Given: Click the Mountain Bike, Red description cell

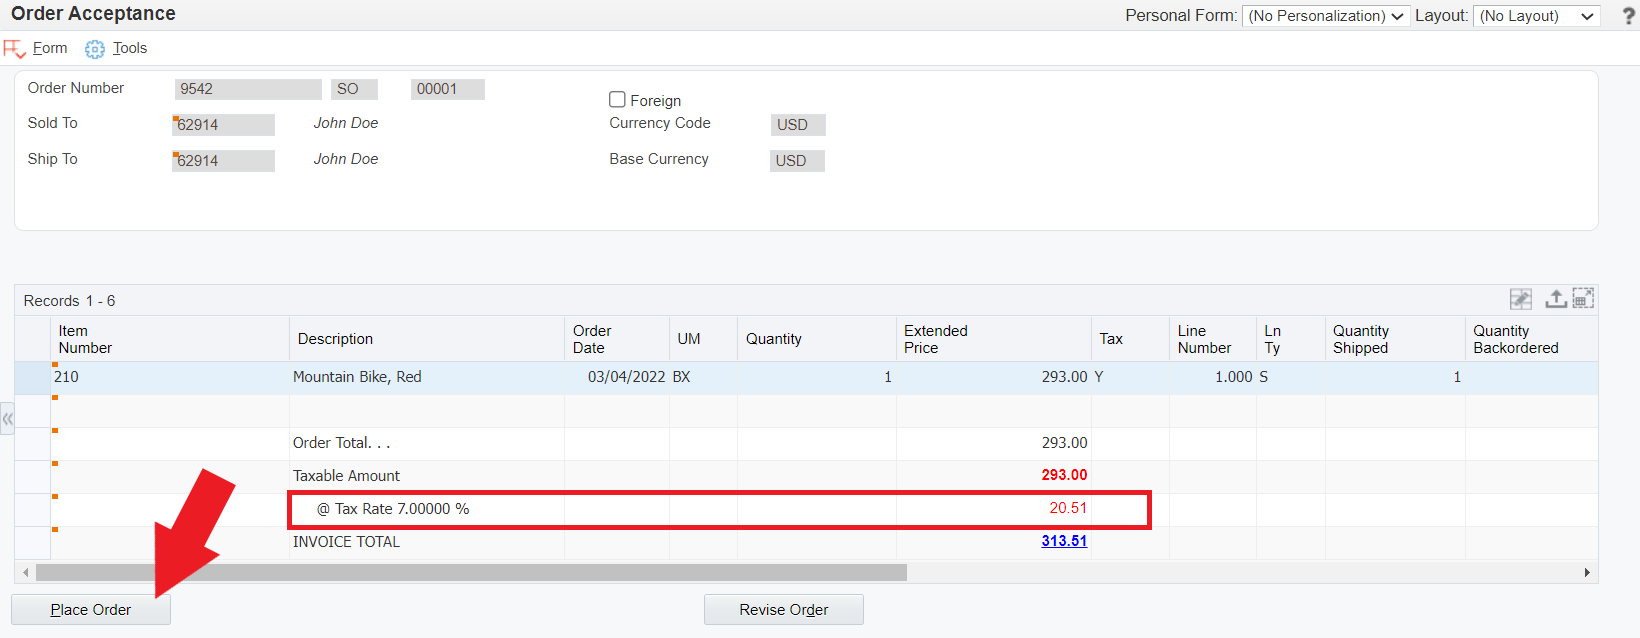Looking at the screenshot, I should pos(427,378).
